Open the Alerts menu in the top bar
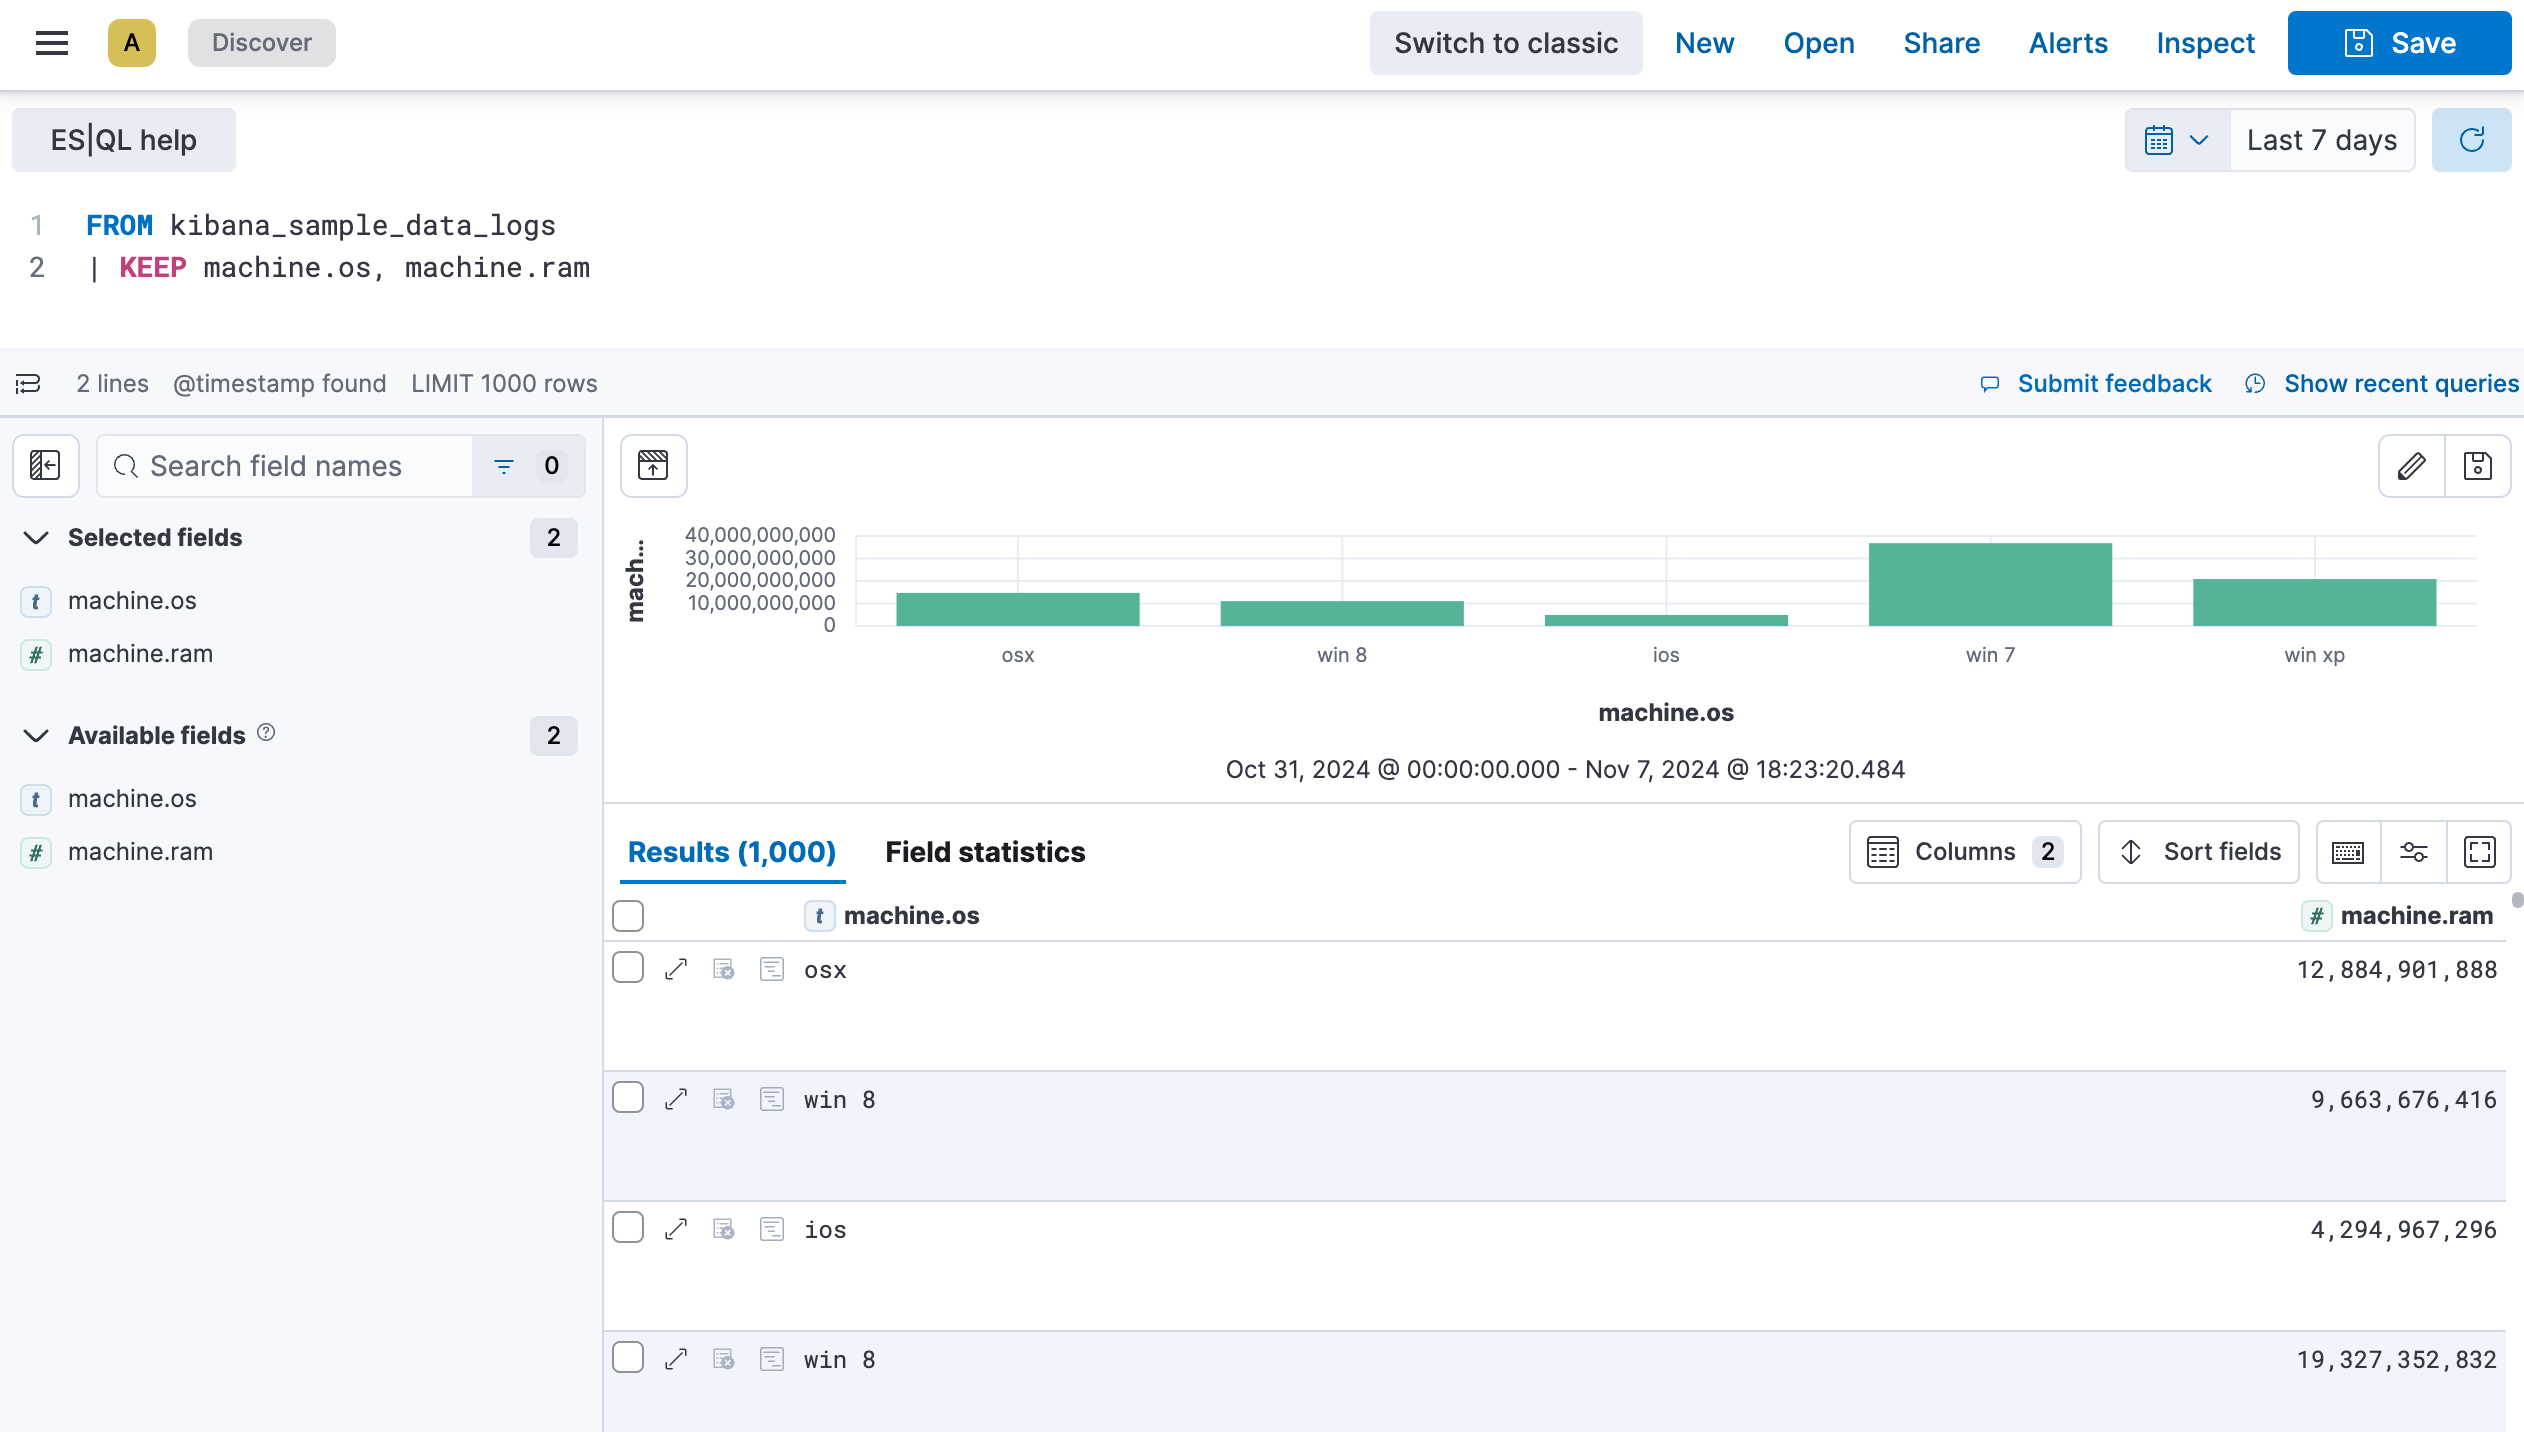This screenshot has width=2524, height=1432. pyautogui.click(x=2067, y=43)
